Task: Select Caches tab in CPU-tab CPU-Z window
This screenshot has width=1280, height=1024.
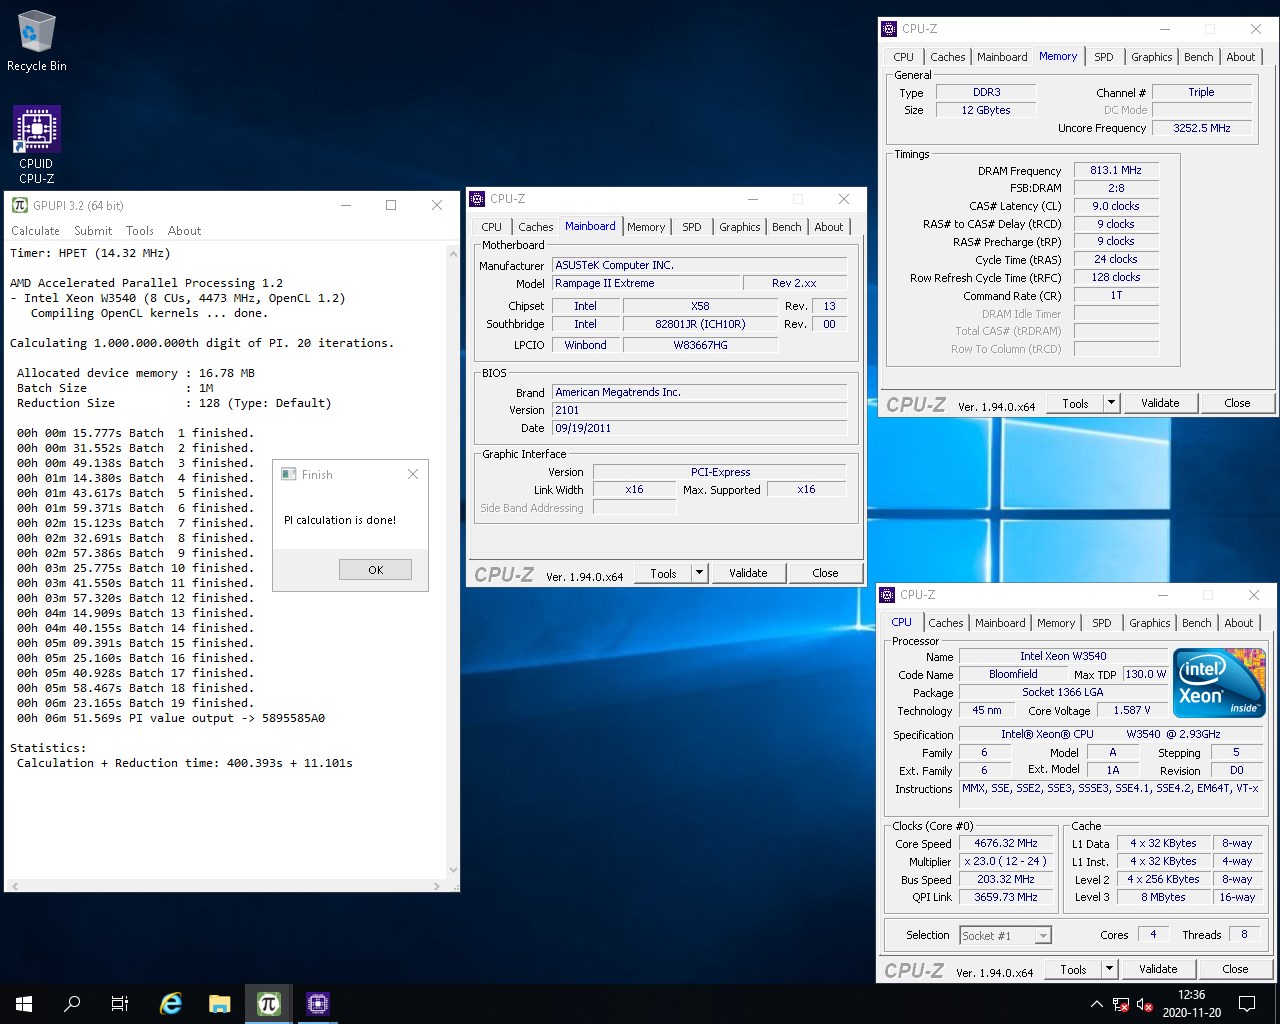Action: [946, 623]
